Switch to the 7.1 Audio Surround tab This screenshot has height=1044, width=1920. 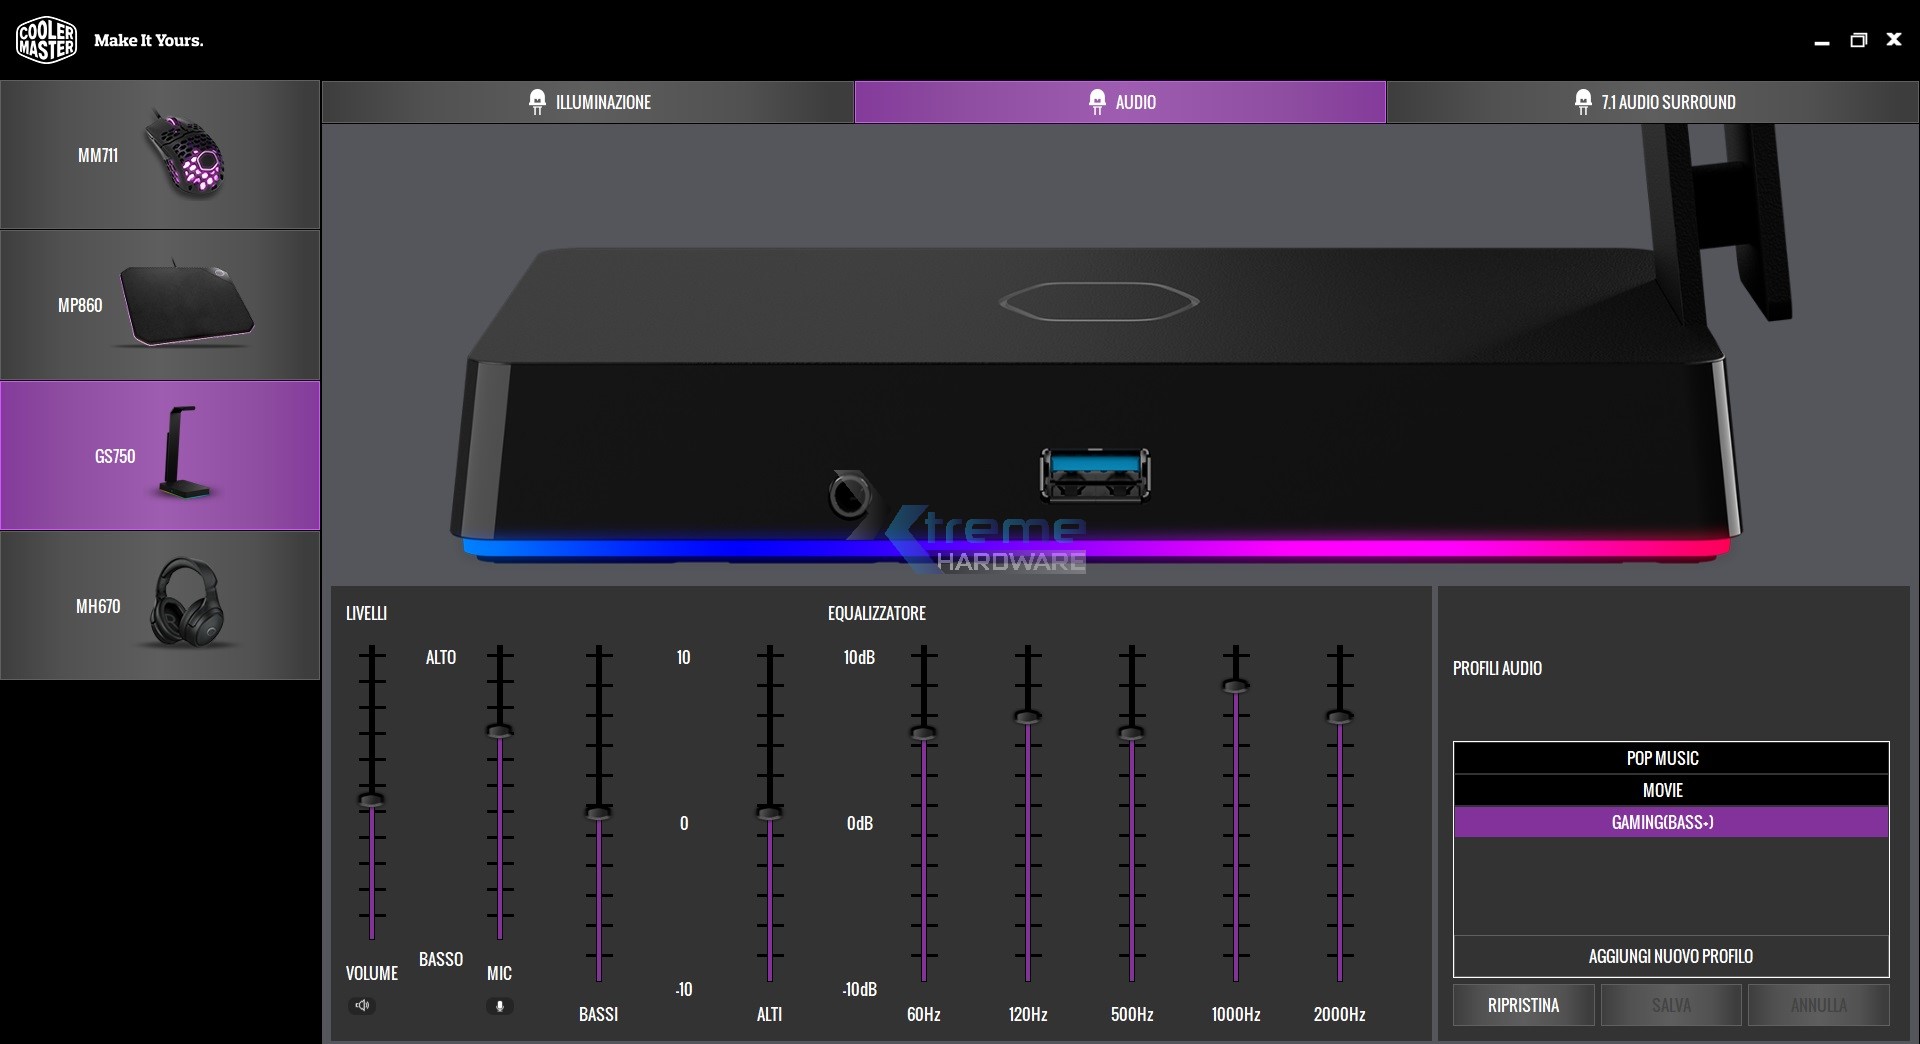tap(1652, 102)
